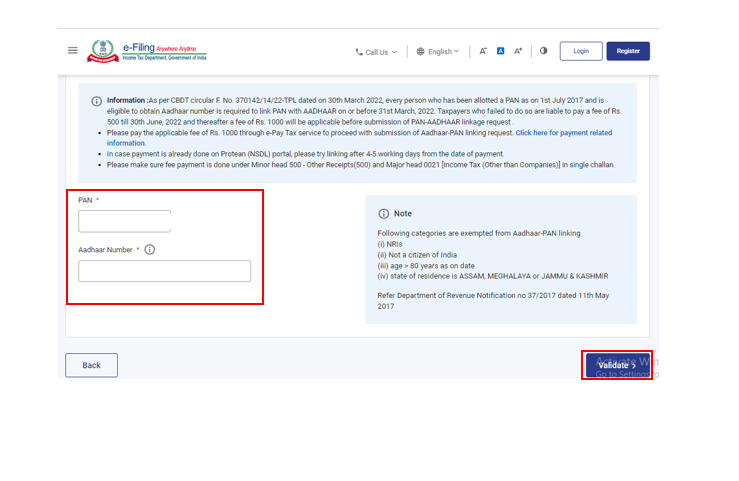739x481 pixels.
Task: Focus the Aadhaar Number input field
Action: click(164, 271)
